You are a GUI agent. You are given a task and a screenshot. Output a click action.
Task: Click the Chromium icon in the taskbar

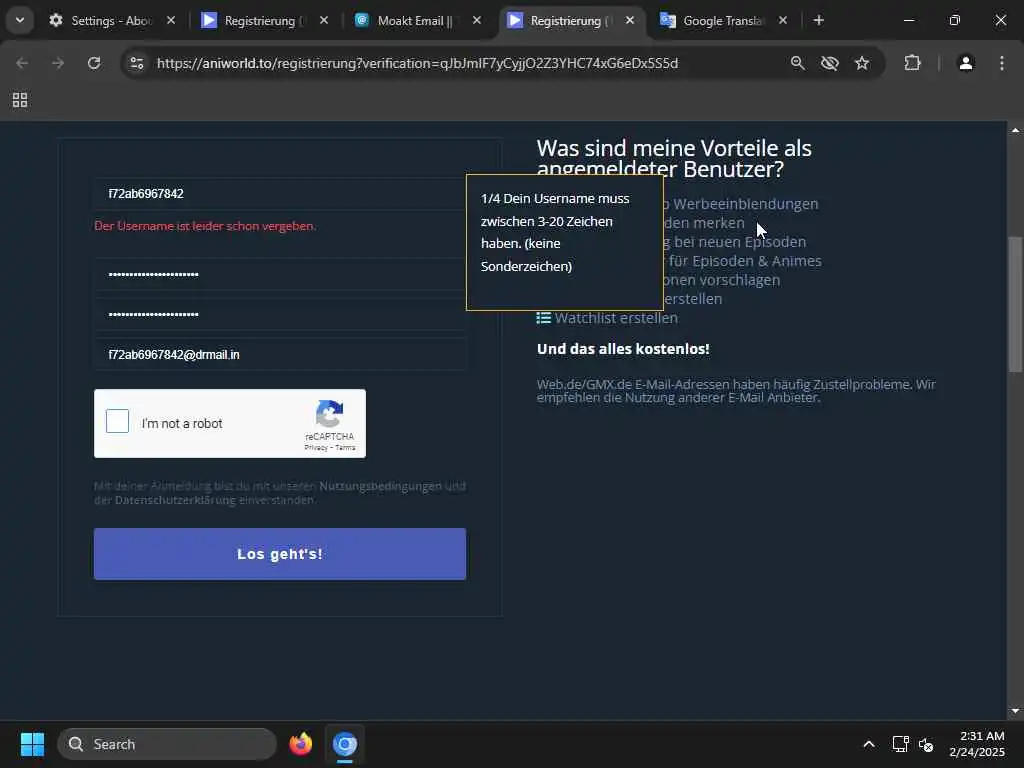pos(345,744)
